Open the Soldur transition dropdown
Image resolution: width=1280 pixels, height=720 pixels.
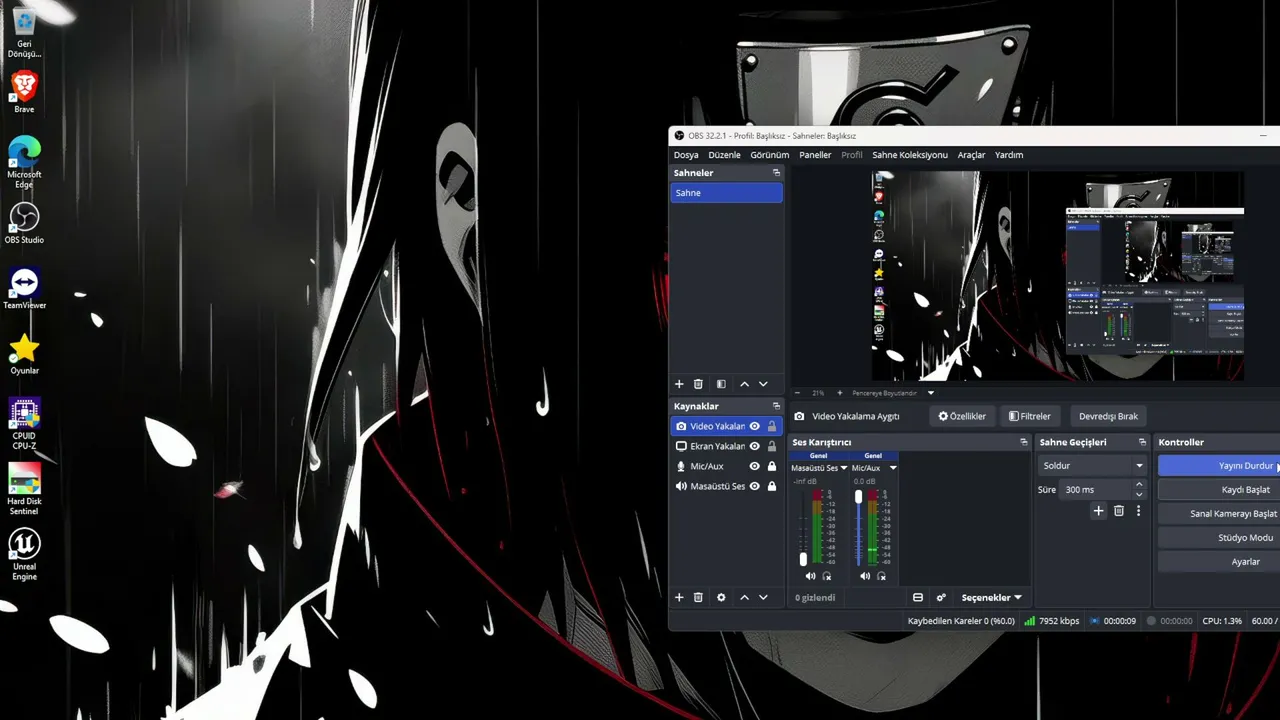[1092, 465]
